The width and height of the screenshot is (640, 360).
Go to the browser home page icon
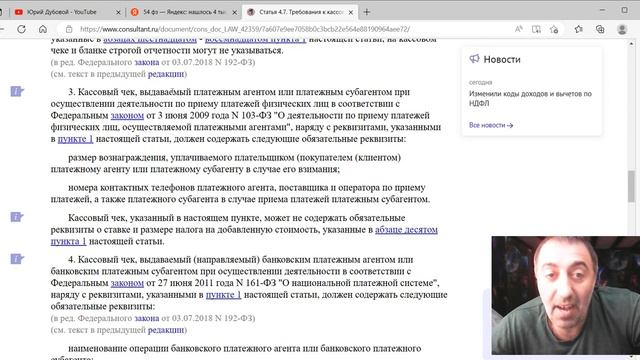pyautogui.click(x=43, y=29)
